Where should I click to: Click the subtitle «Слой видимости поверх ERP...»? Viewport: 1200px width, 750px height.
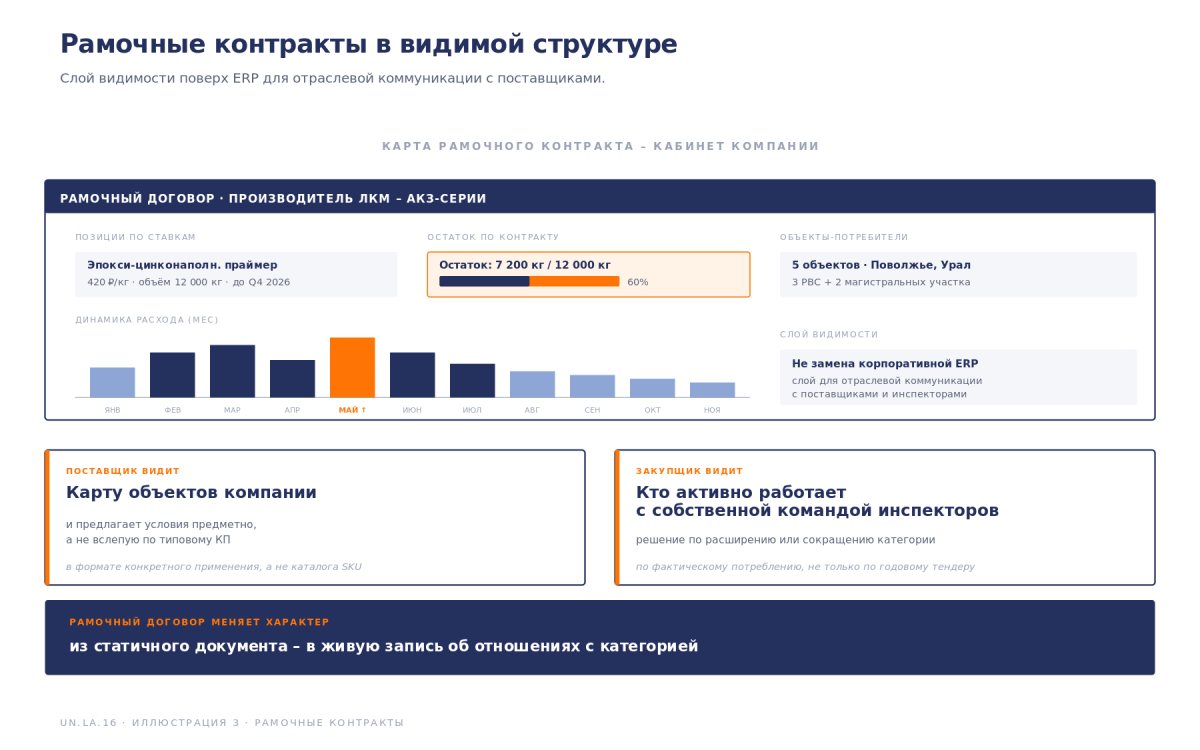(x=332, y=78)
